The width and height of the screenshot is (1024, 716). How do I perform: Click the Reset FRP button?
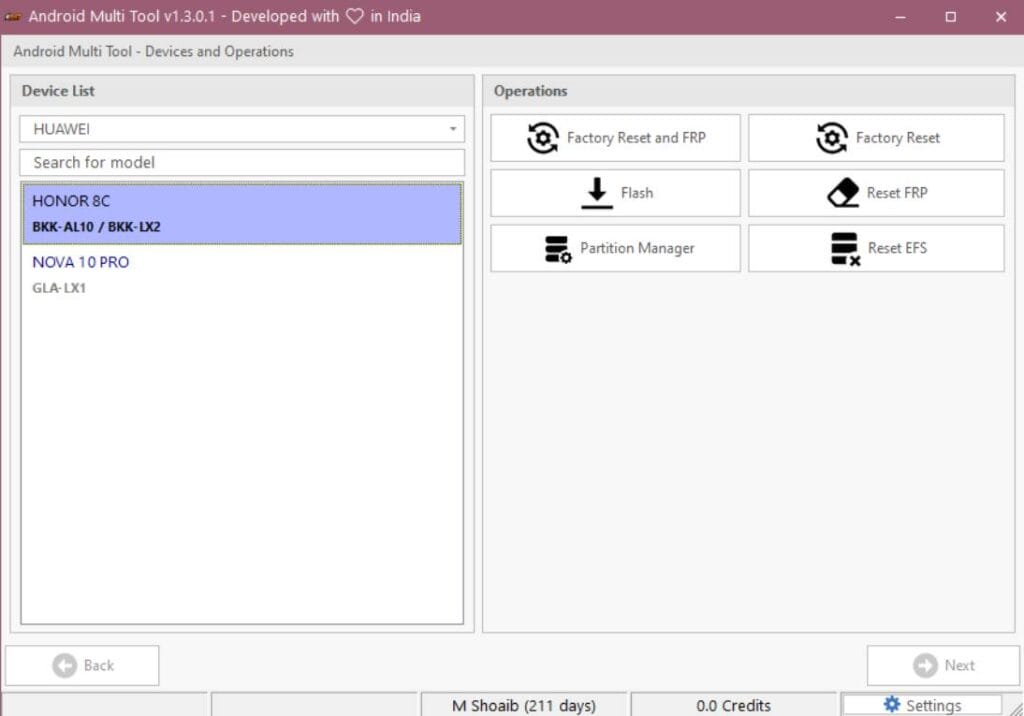(x=876, y=192)
